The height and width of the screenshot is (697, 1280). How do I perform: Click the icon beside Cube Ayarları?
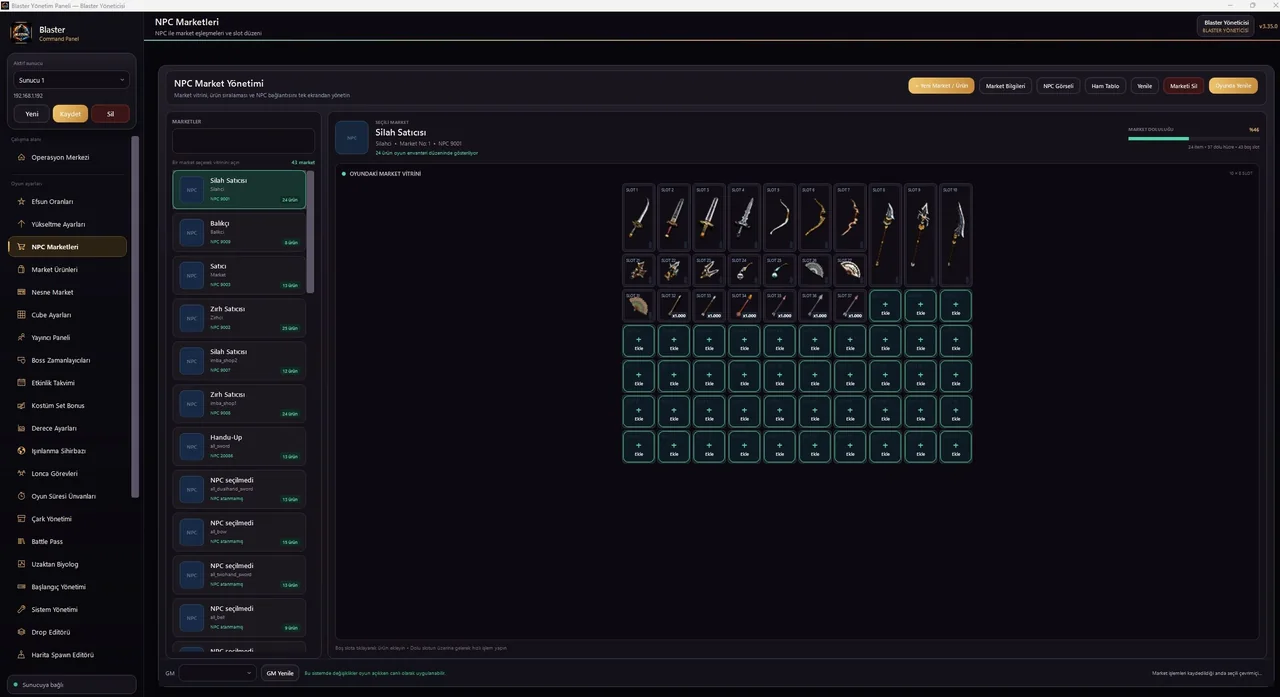(21, 315)
